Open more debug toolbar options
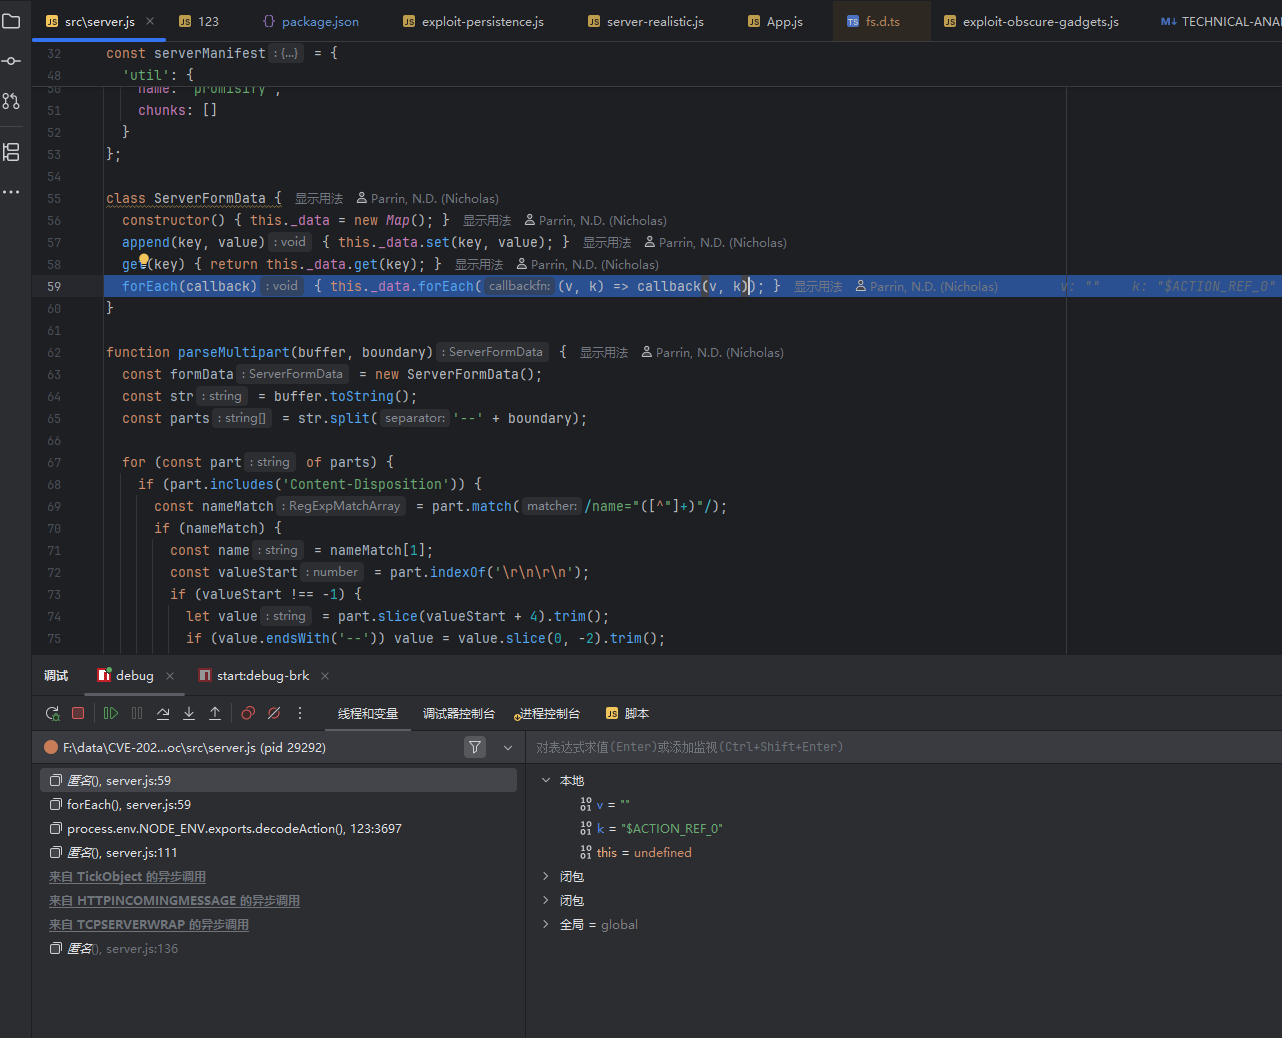The height and width of the screenshot is (1038, 1282). [300, 713]
